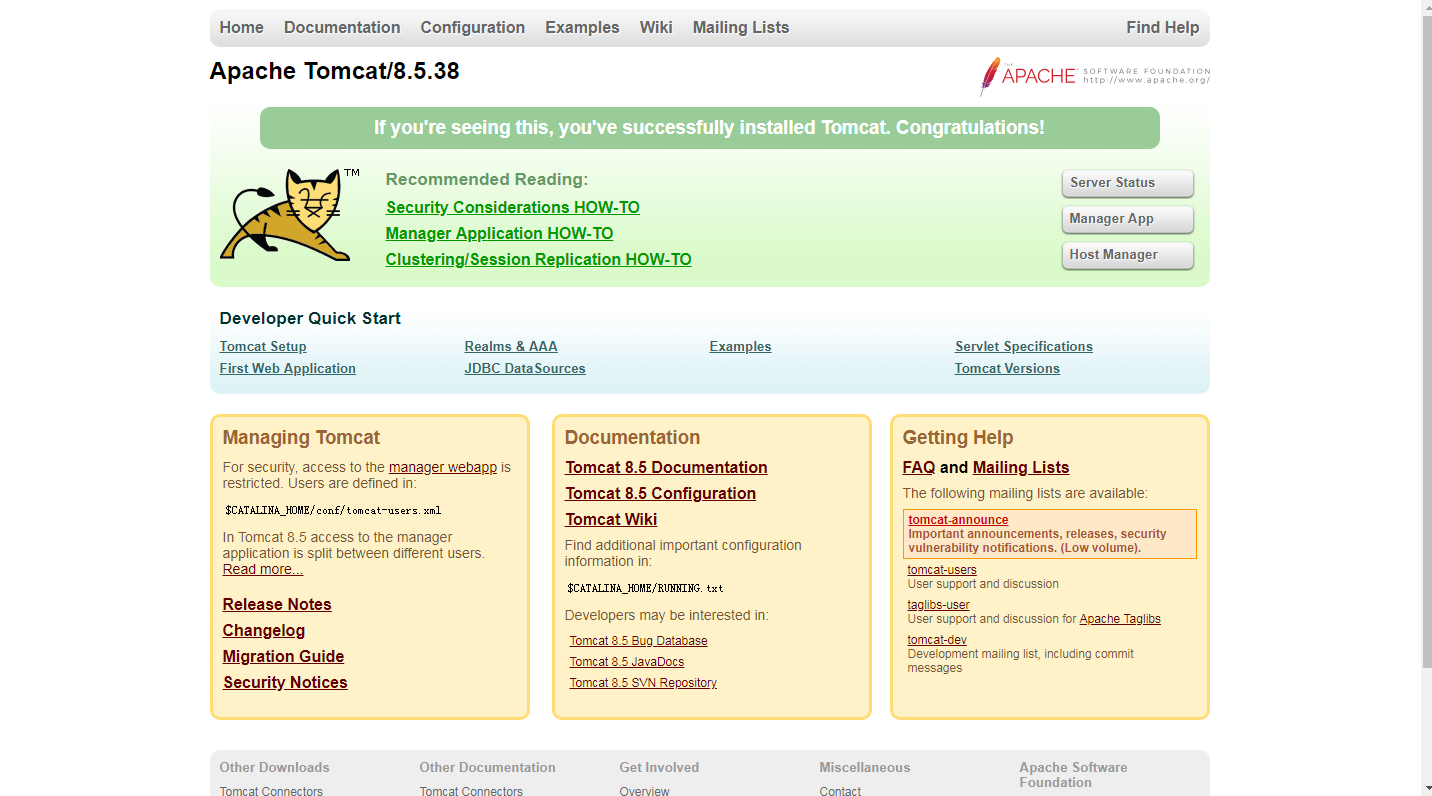The image size is (1432, 796).
Task: Click the Get Involved footer heading
Action: coord(659,768)
